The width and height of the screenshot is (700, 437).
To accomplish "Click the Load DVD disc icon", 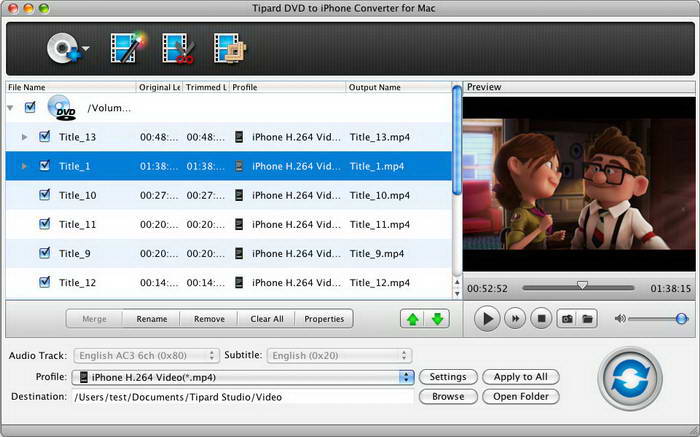I will tap(64, 47).
